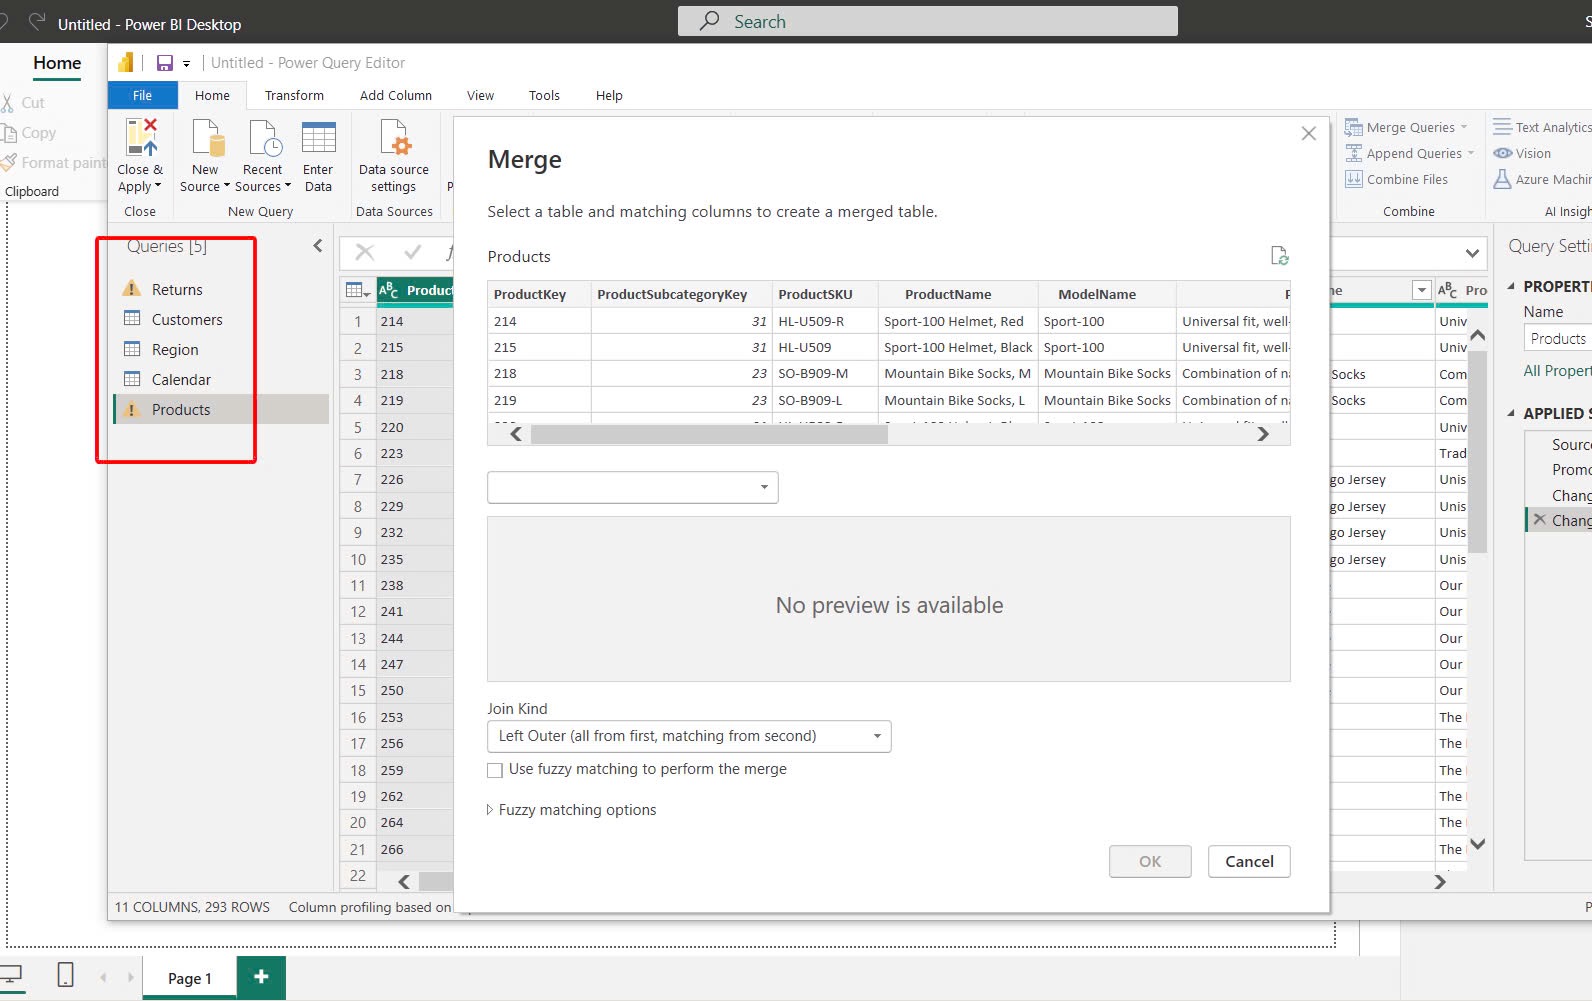Image resolution: width=1592 pixels, height=1001 pixels.
Task: Select the Region query
Action: coord(222,349)
